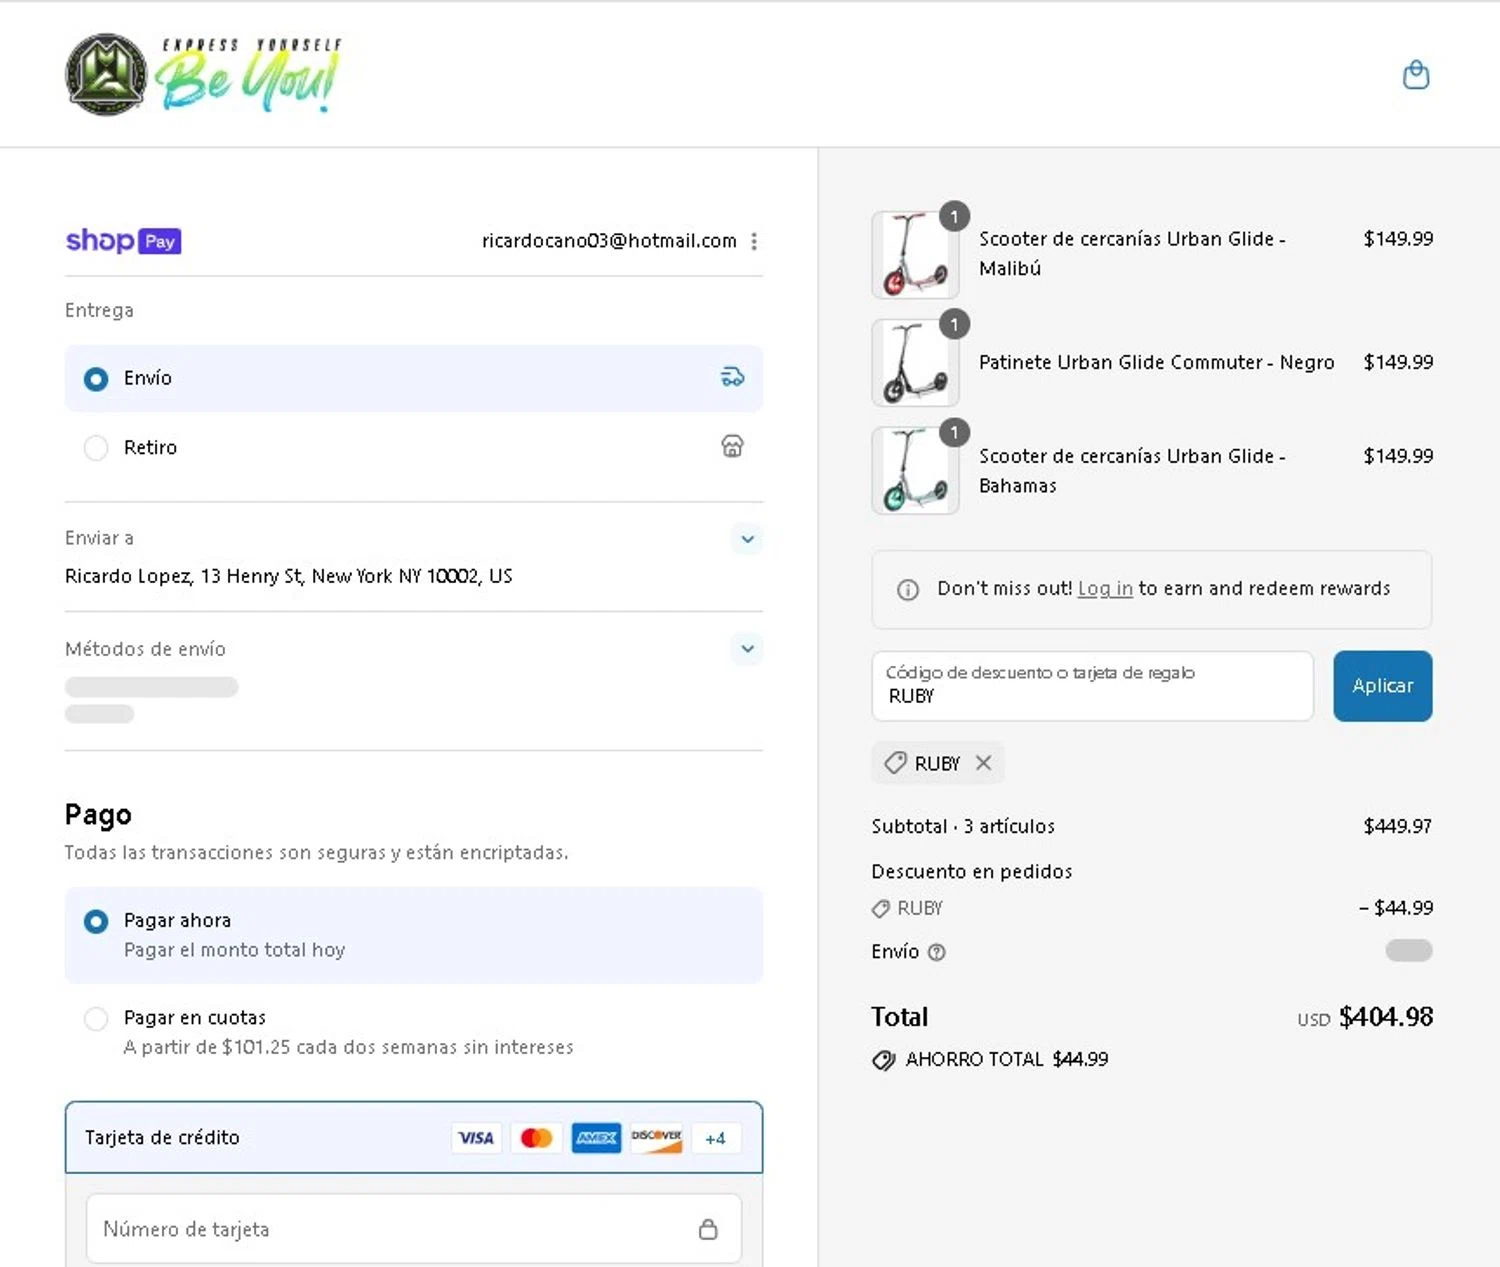Viewport: 1500px width, 1267px height.
Task: Follow the Log in rewards link
Action: (x=1105, y=589)
